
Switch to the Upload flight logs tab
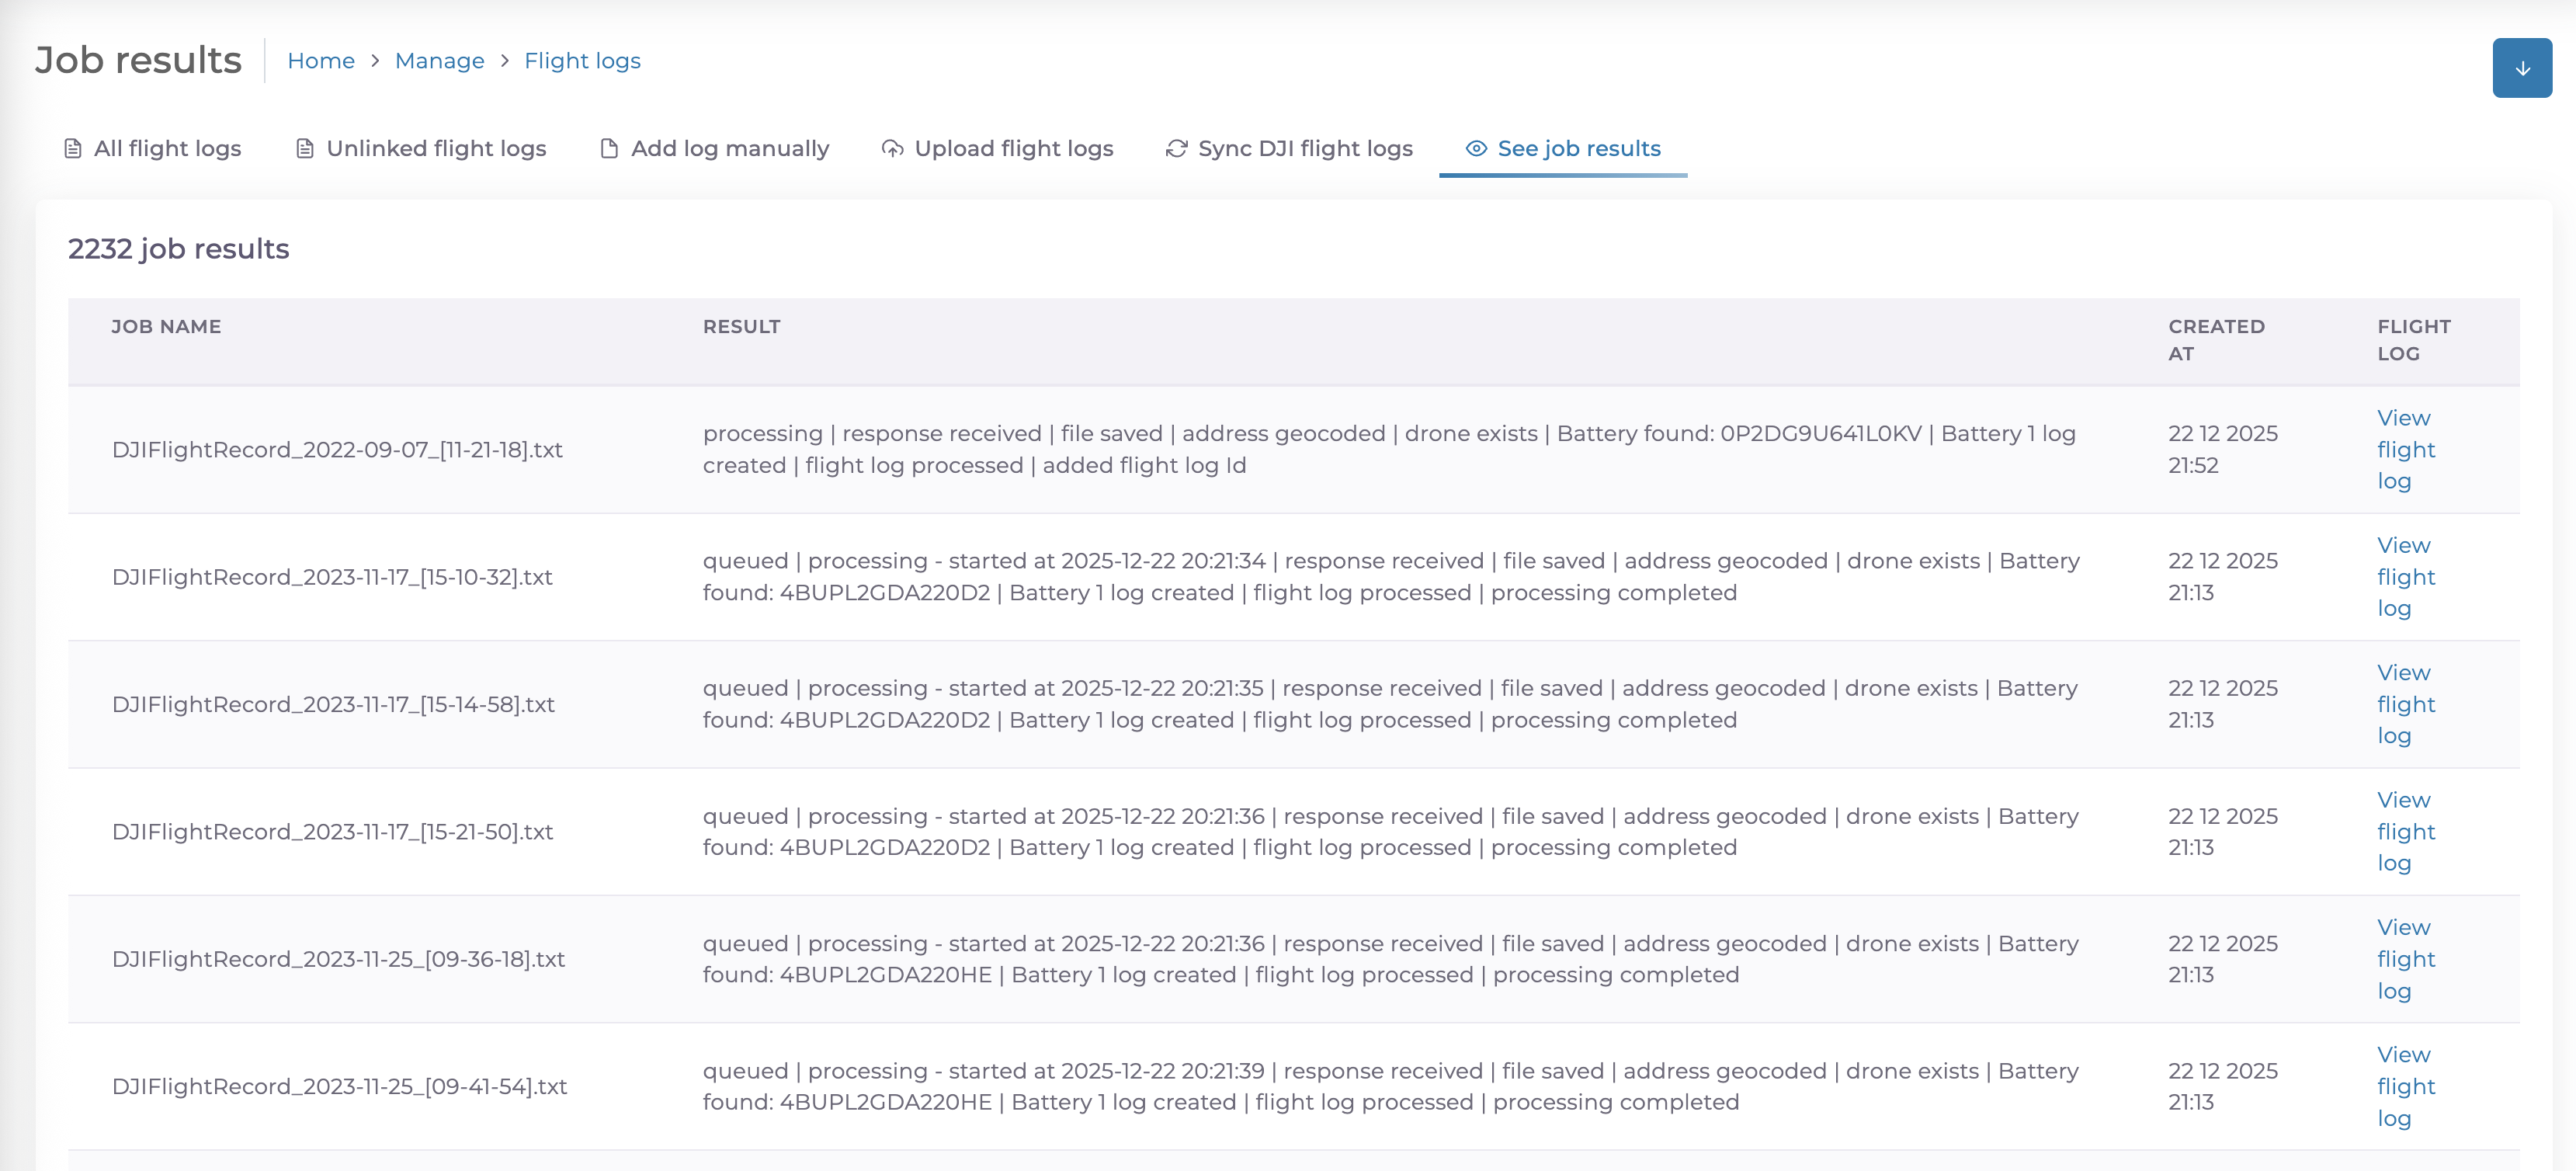tap(1013, 149)
